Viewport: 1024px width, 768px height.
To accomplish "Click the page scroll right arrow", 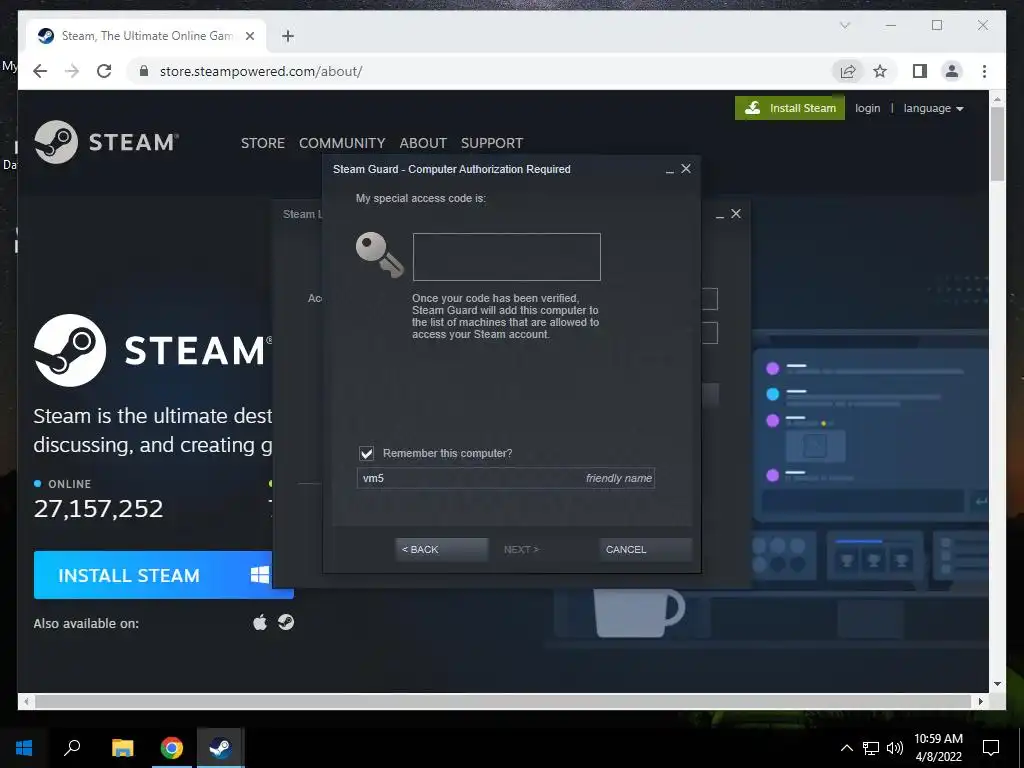I will coord(980,701).
